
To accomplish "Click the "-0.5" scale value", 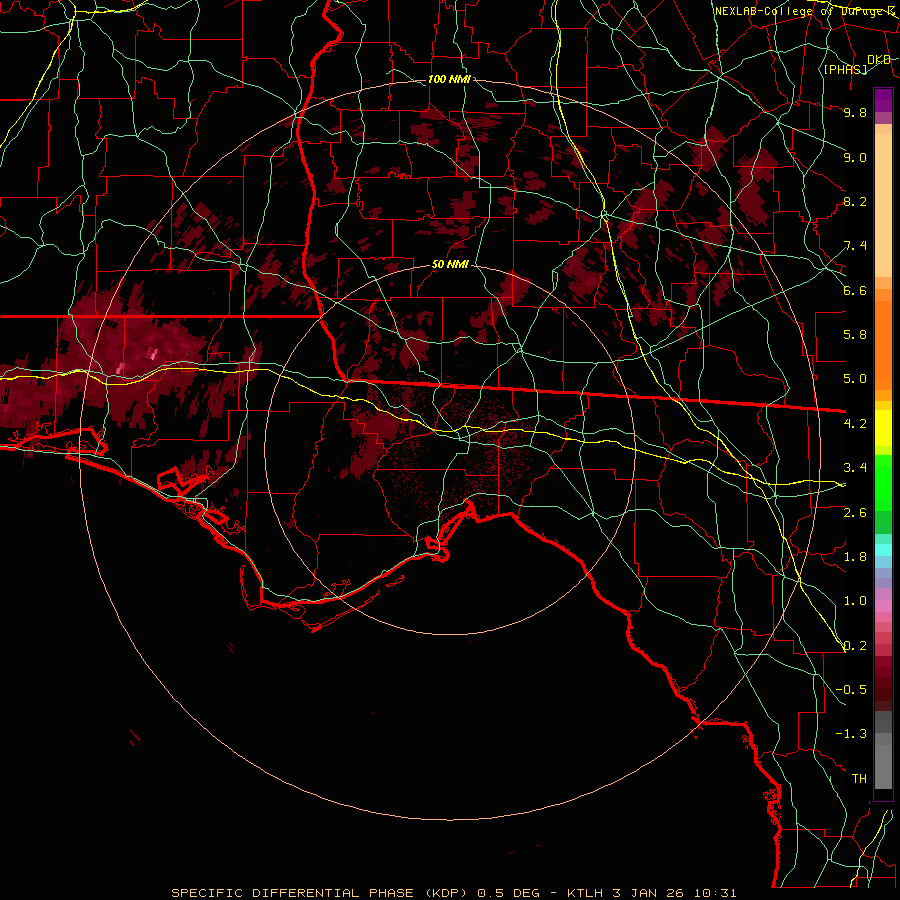I will click(851, 690).
